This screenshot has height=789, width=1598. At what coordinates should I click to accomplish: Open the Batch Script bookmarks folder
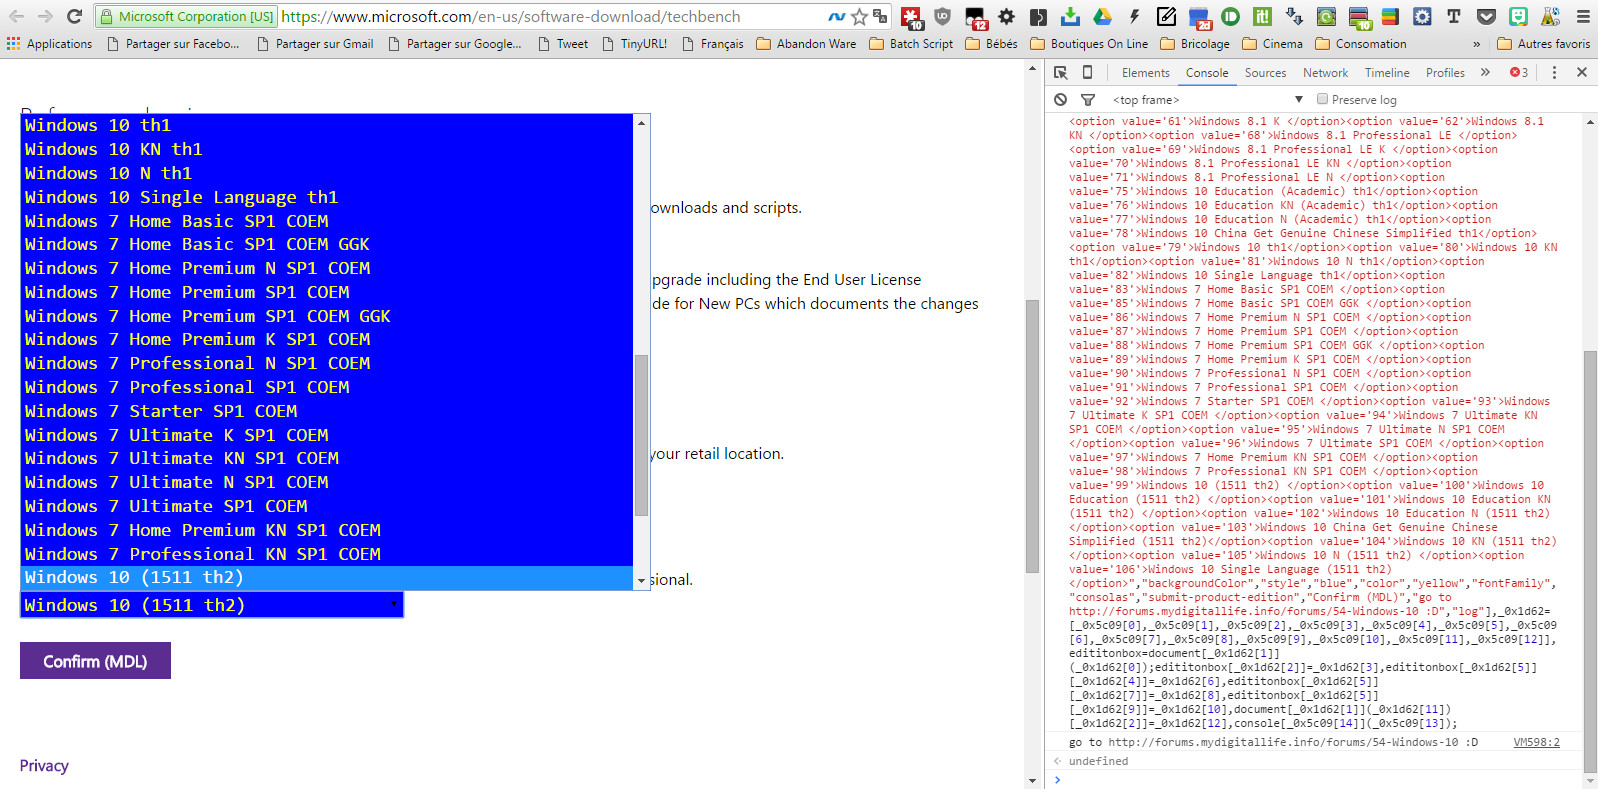(911, 44)
